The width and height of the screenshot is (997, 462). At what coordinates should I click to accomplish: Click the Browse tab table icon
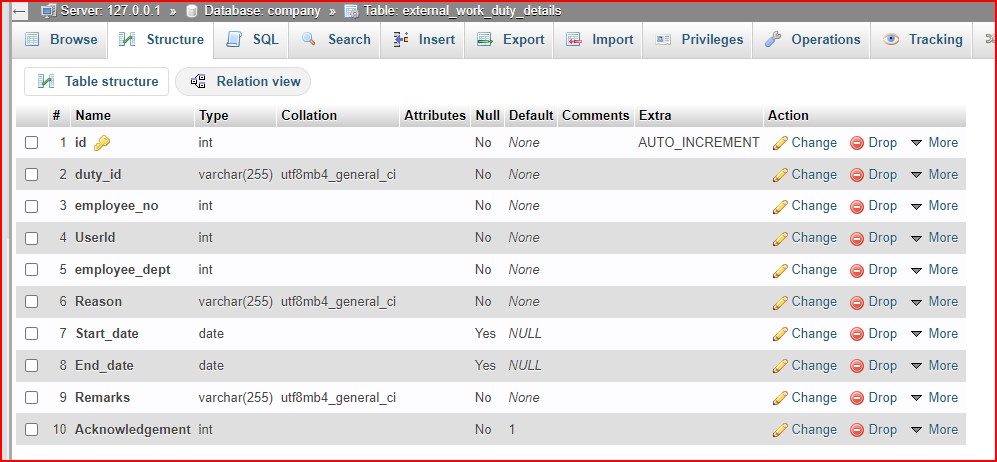[x=32, y=39]
